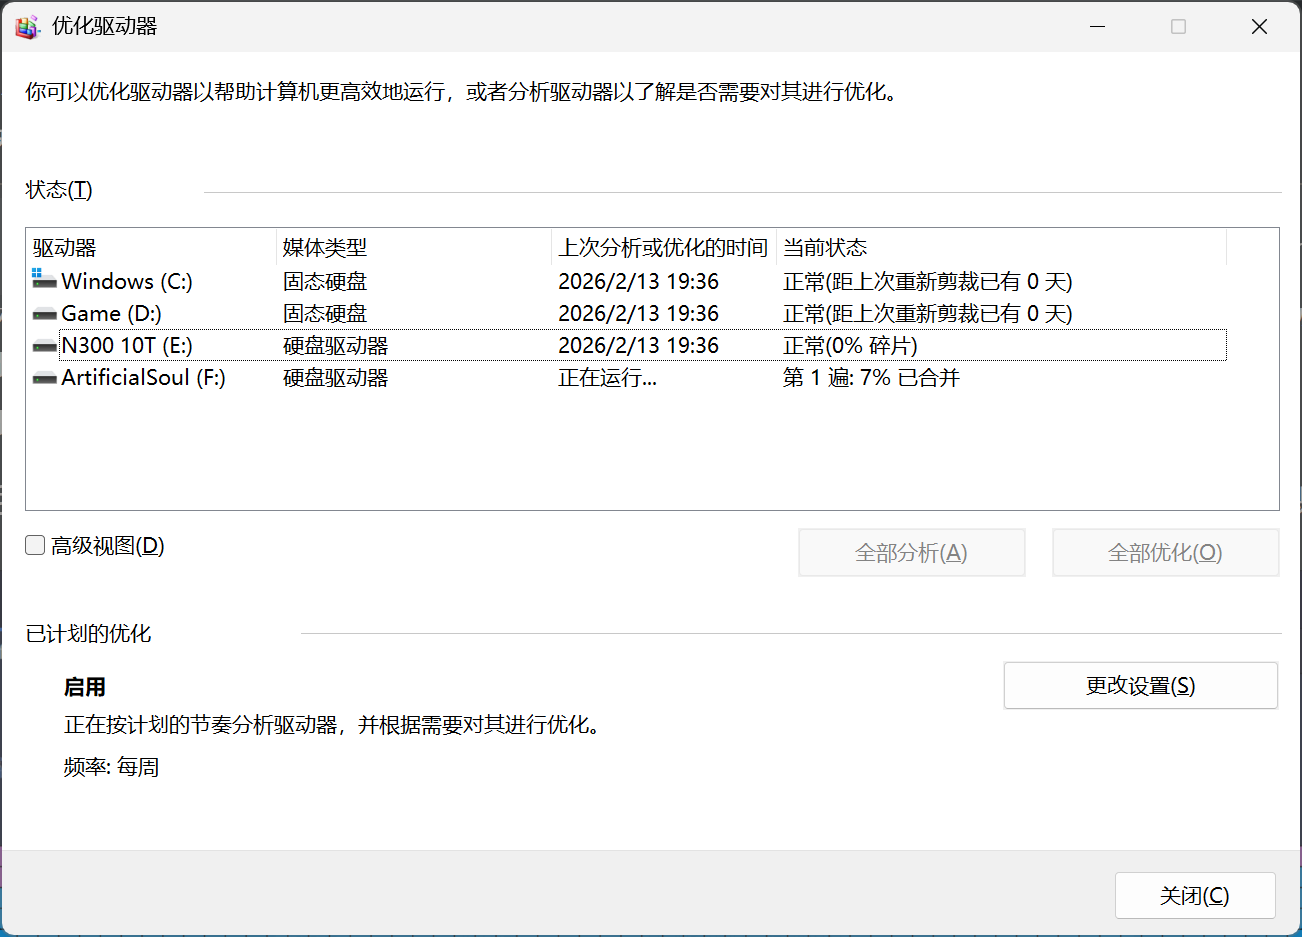Select the Game (D:) drive row
1302x937 pixels.
[x=628, y=313]
